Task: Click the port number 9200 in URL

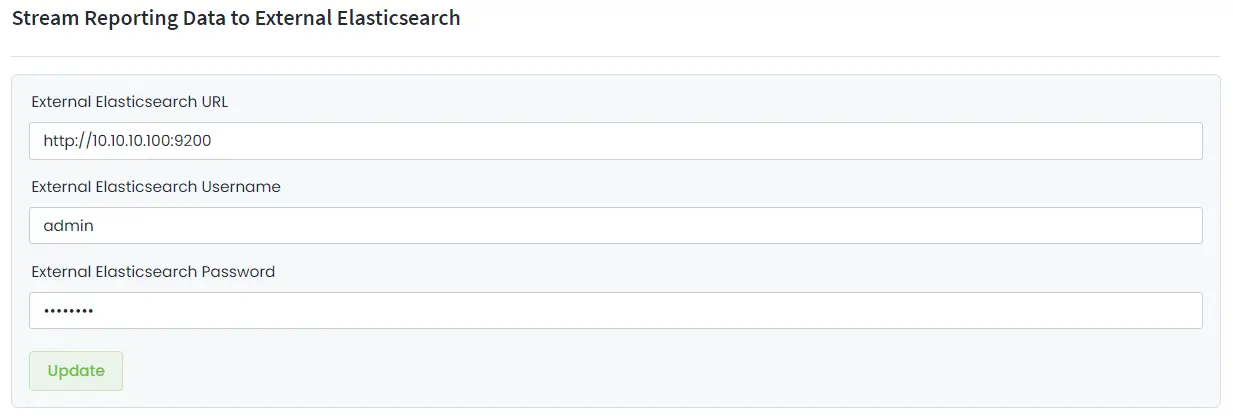Action: (x=192, y=141)
